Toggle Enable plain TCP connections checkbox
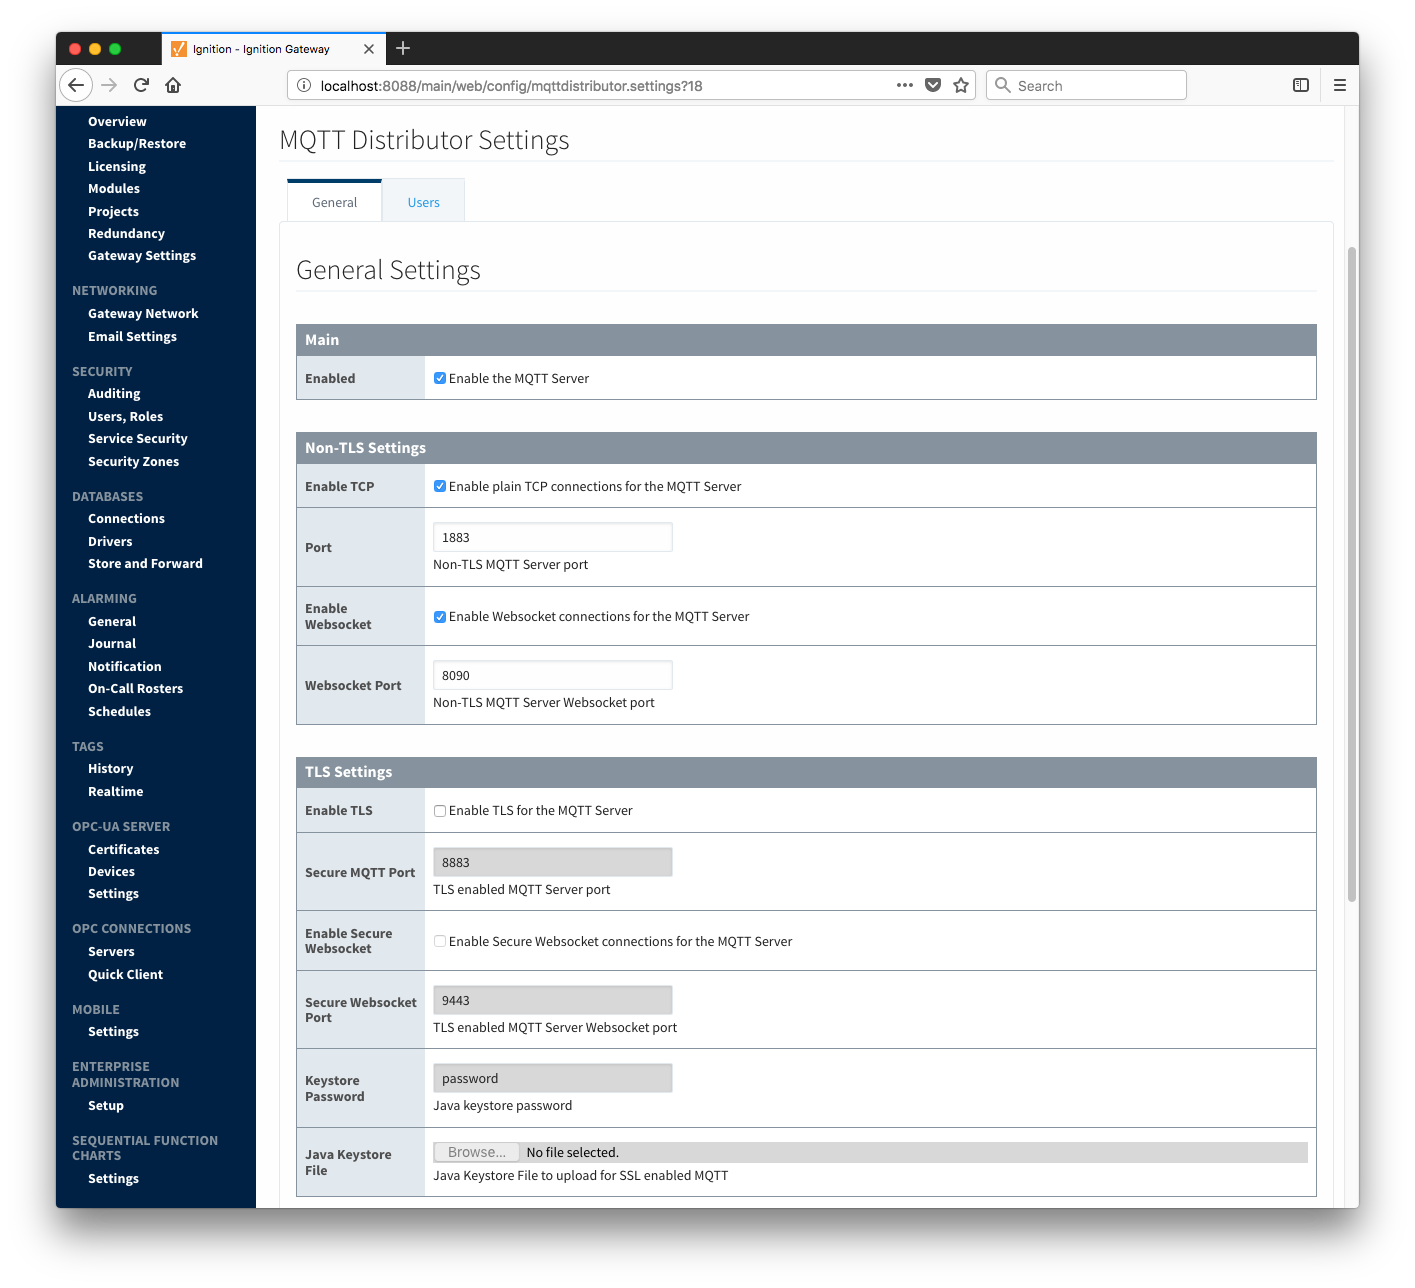 440,486
